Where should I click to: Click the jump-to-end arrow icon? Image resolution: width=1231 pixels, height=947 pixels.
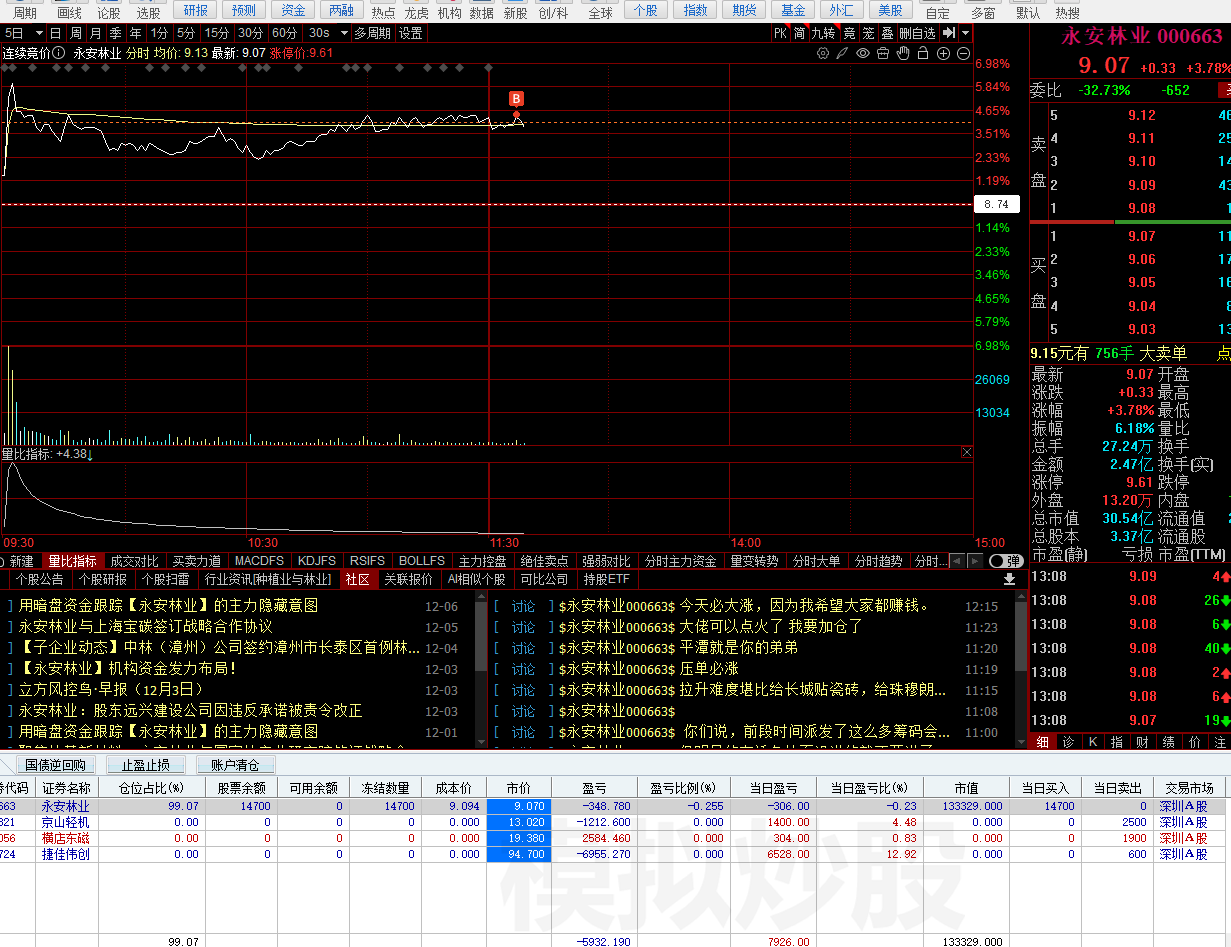[948, 33]
